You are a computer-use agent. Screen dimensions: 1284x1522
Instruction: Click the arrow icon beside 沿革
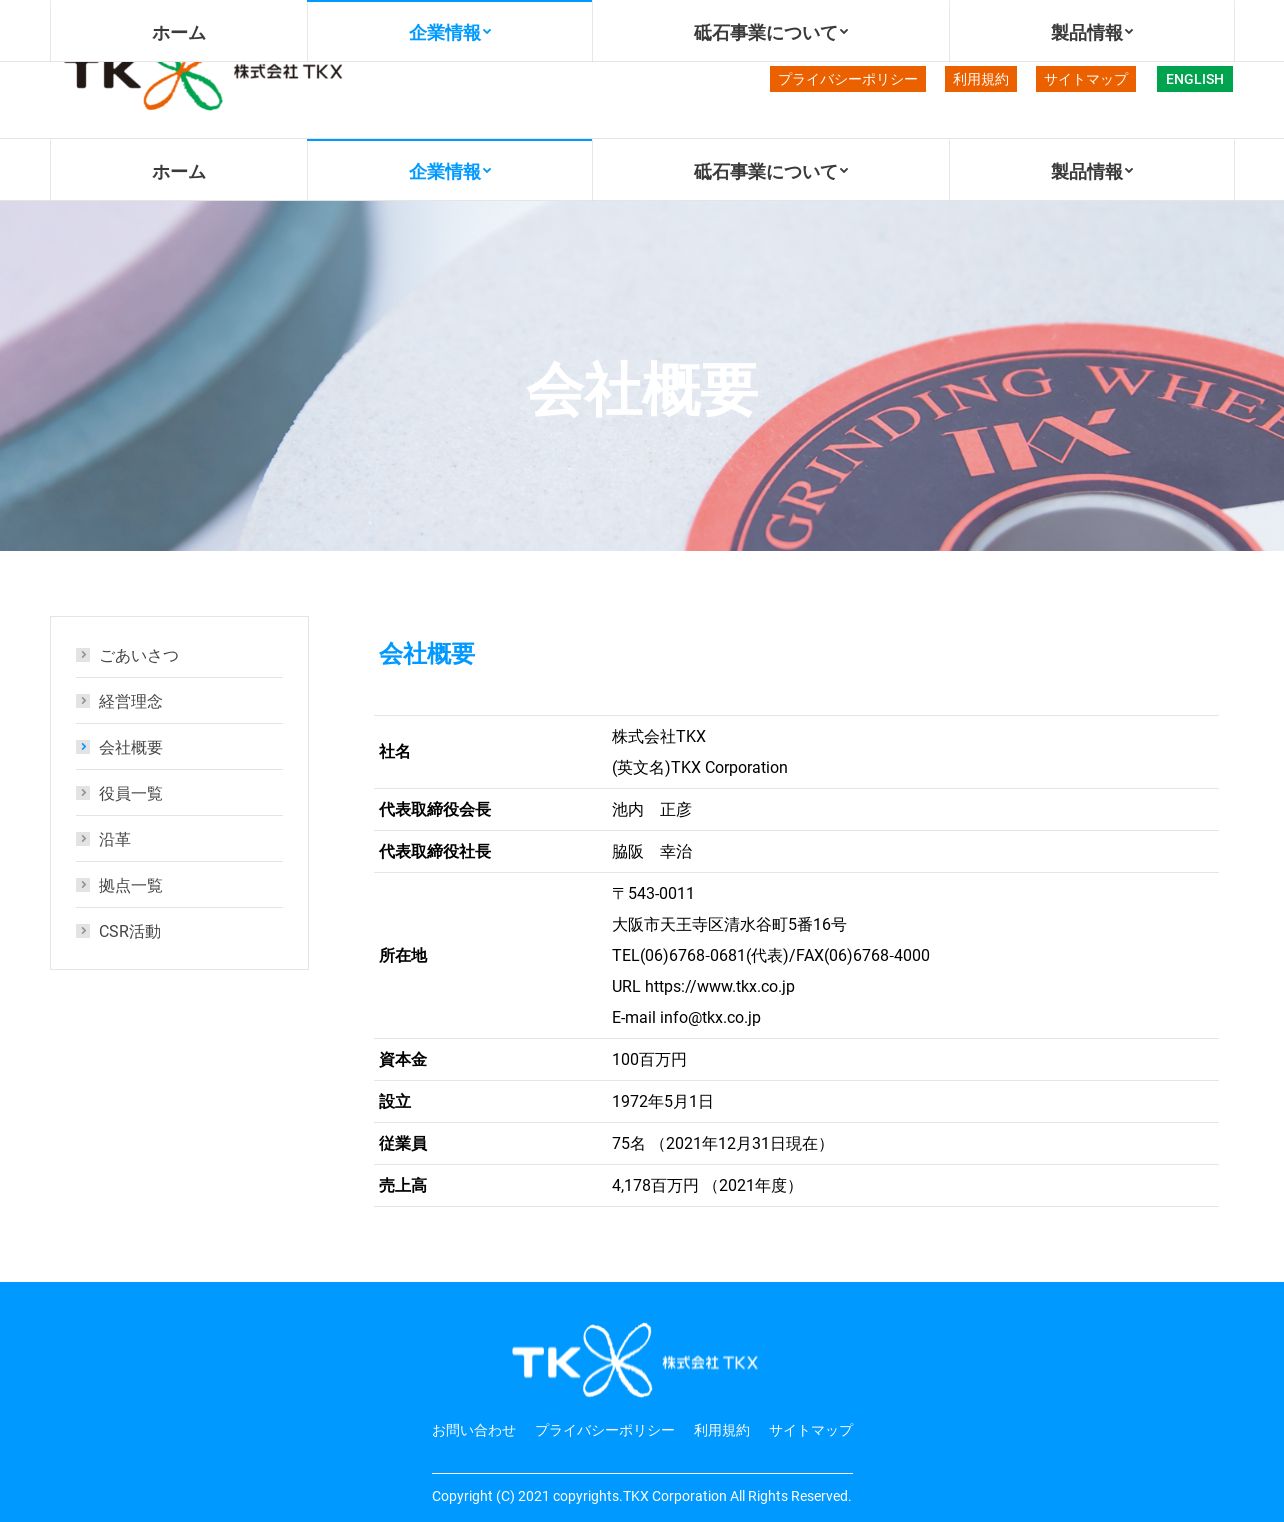point(83,839)
